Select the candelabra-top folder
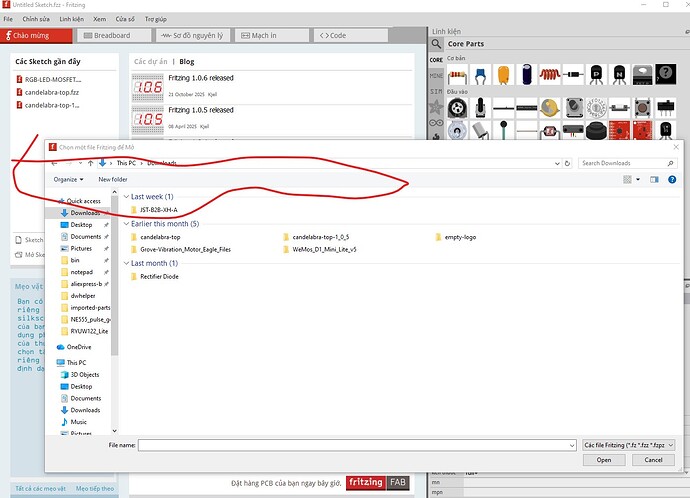The height and width of the screenshot is (498, 690). pos(161,237)
